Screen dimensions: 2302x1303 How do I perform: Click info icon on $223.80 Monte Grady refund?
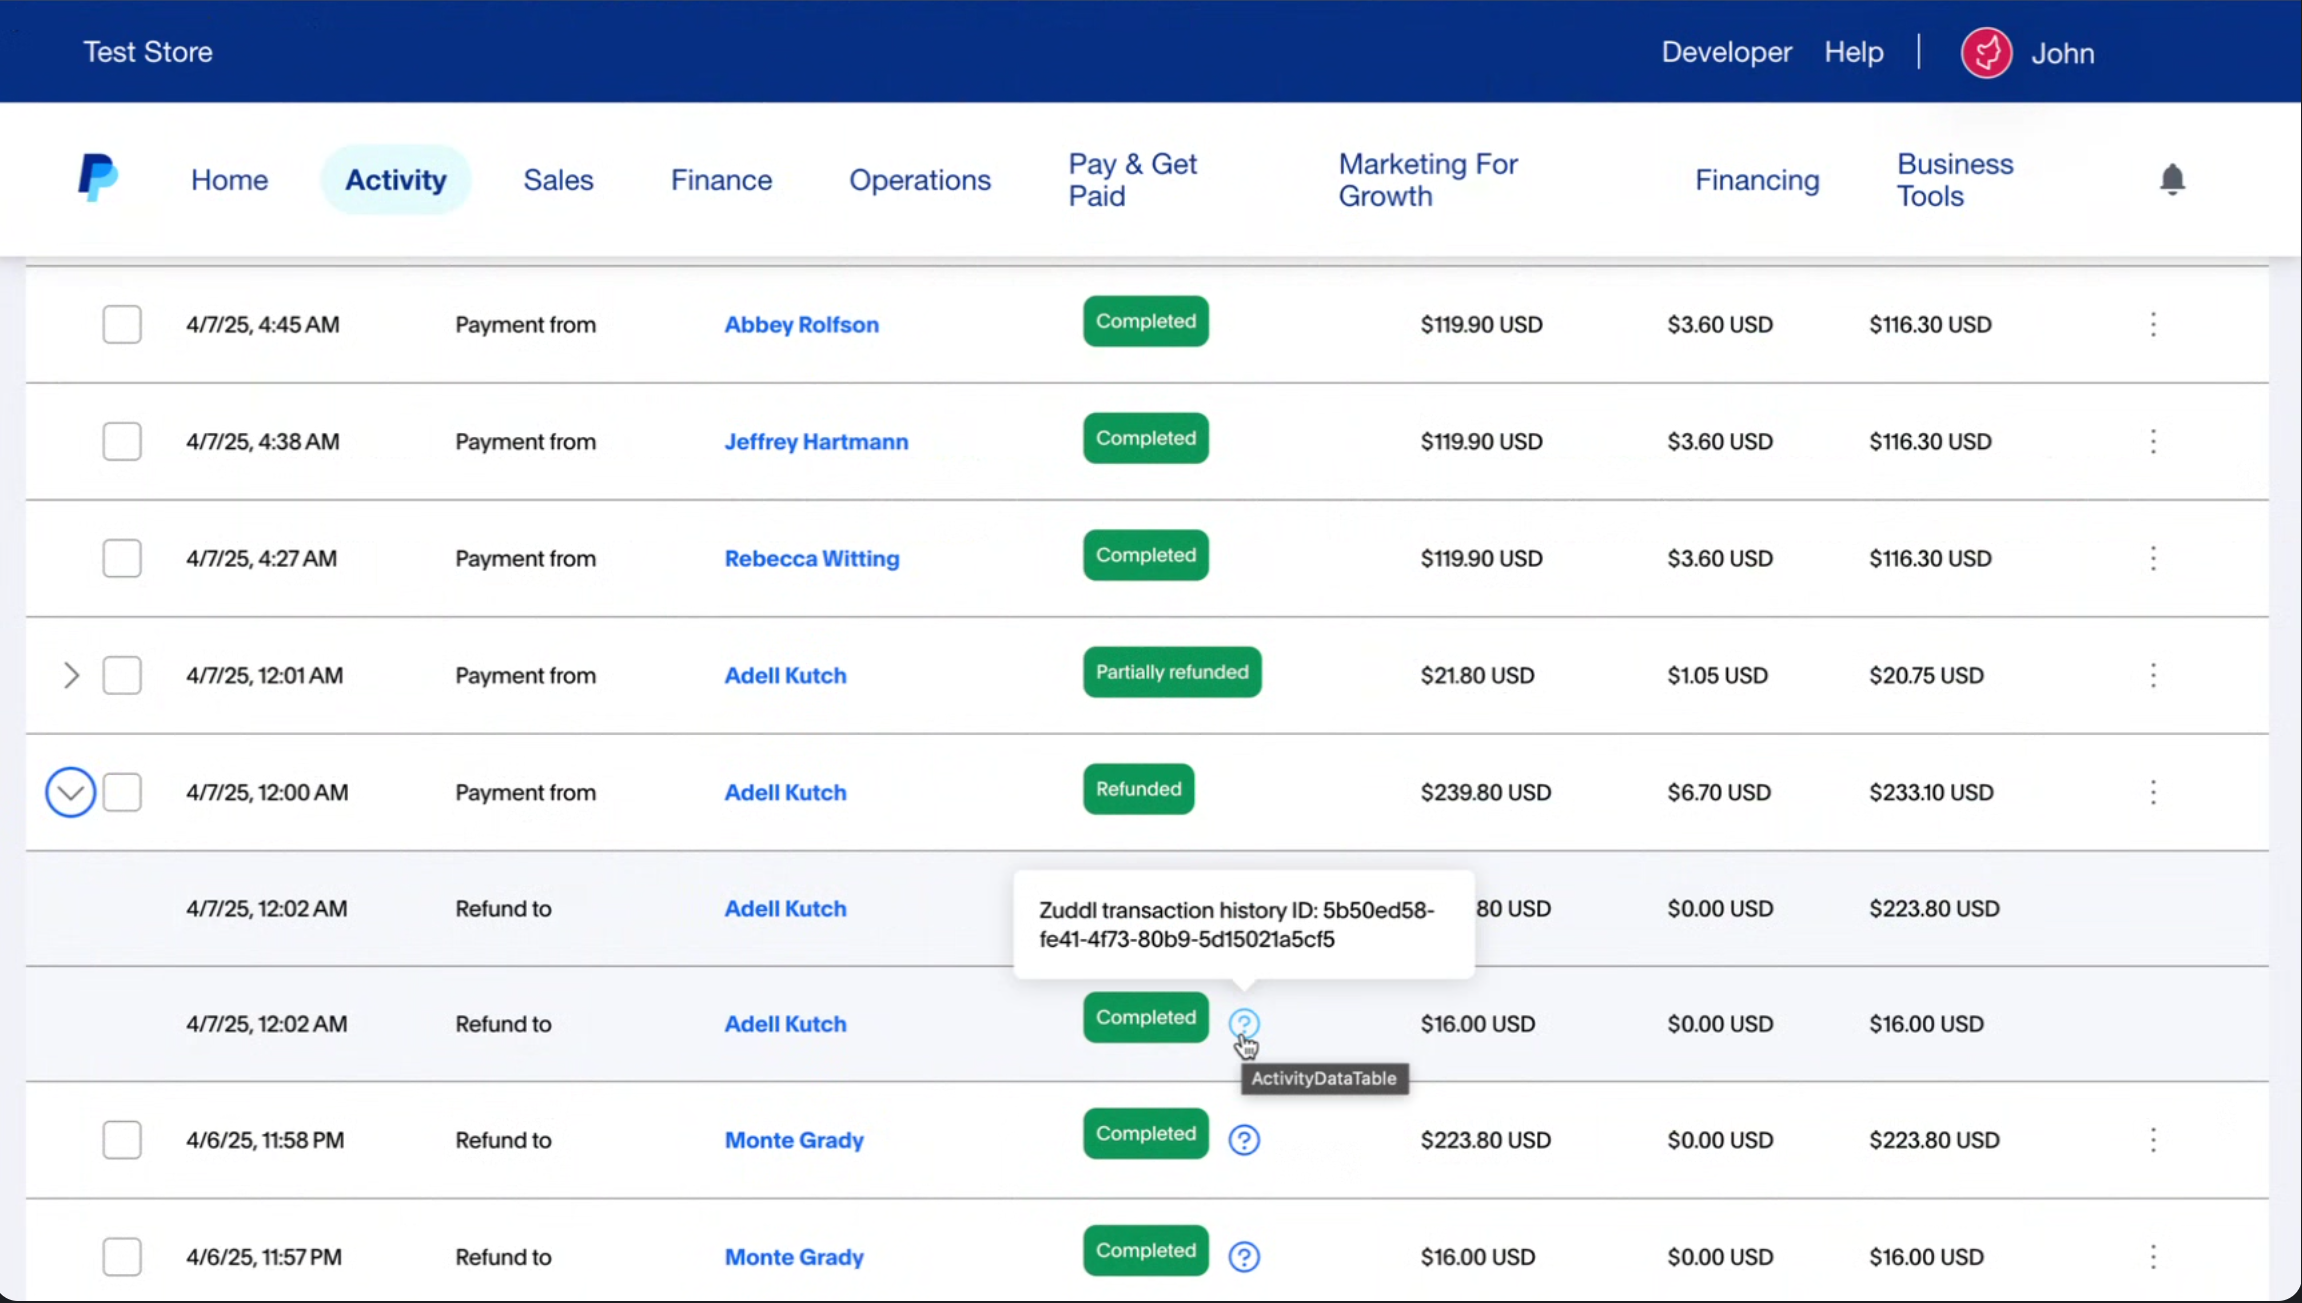pyautogui.click(x=1243, y=1140)
